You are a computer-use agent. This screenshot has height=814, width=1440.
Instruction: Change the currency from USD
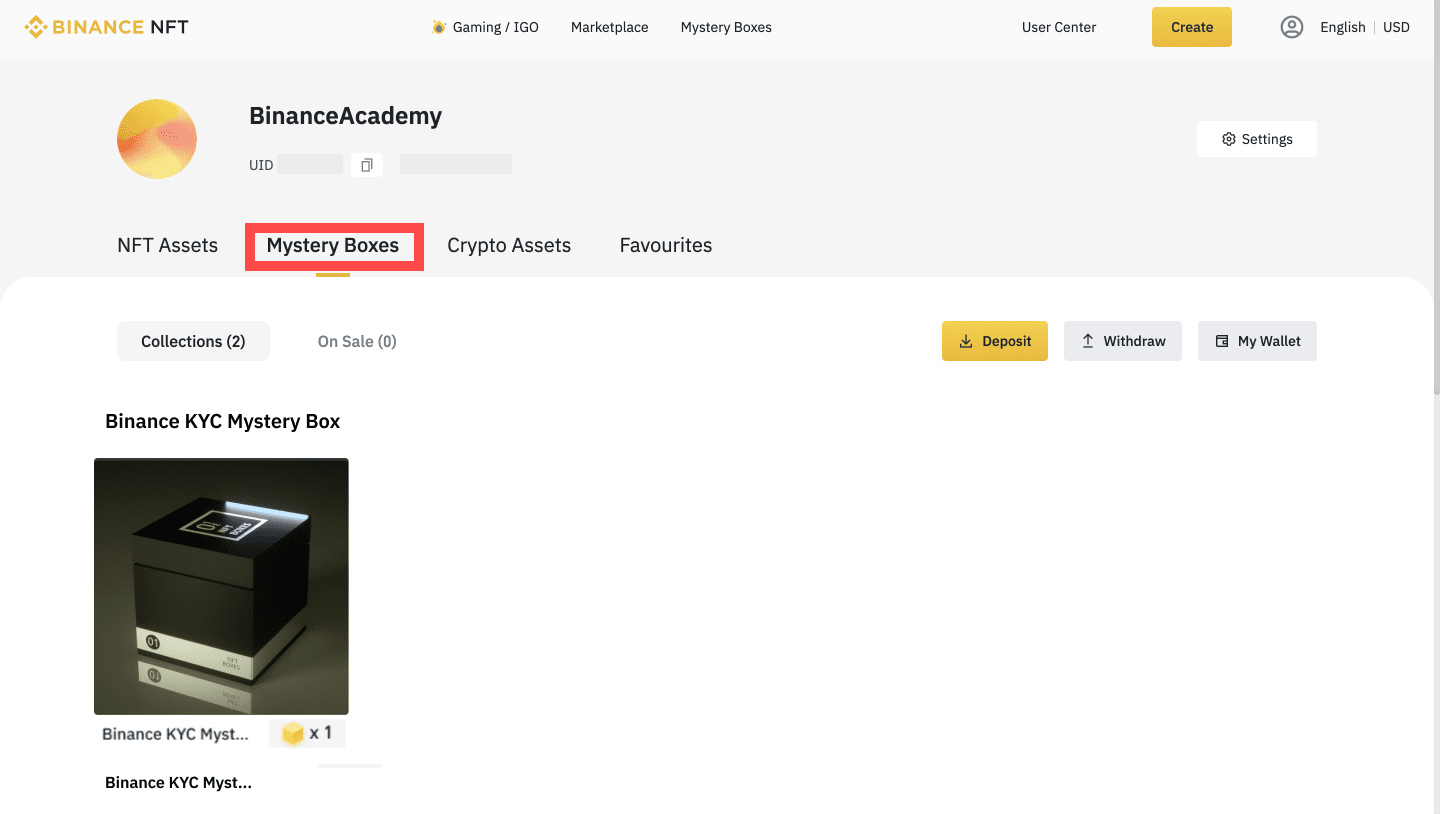tap(1396, 27)
